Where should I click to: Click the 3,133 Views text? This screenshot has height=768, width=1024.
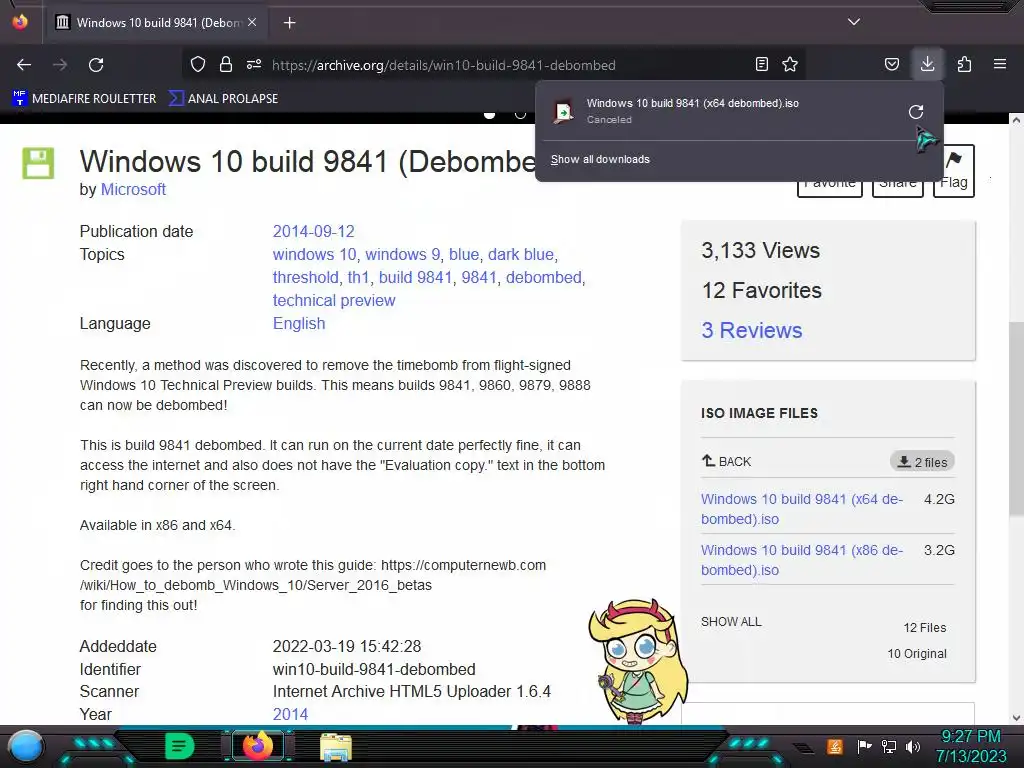pos(760,251)
